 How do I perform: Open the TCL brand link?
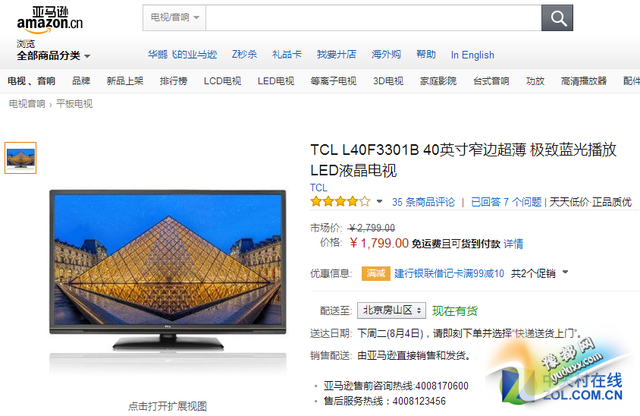(318, 188)
